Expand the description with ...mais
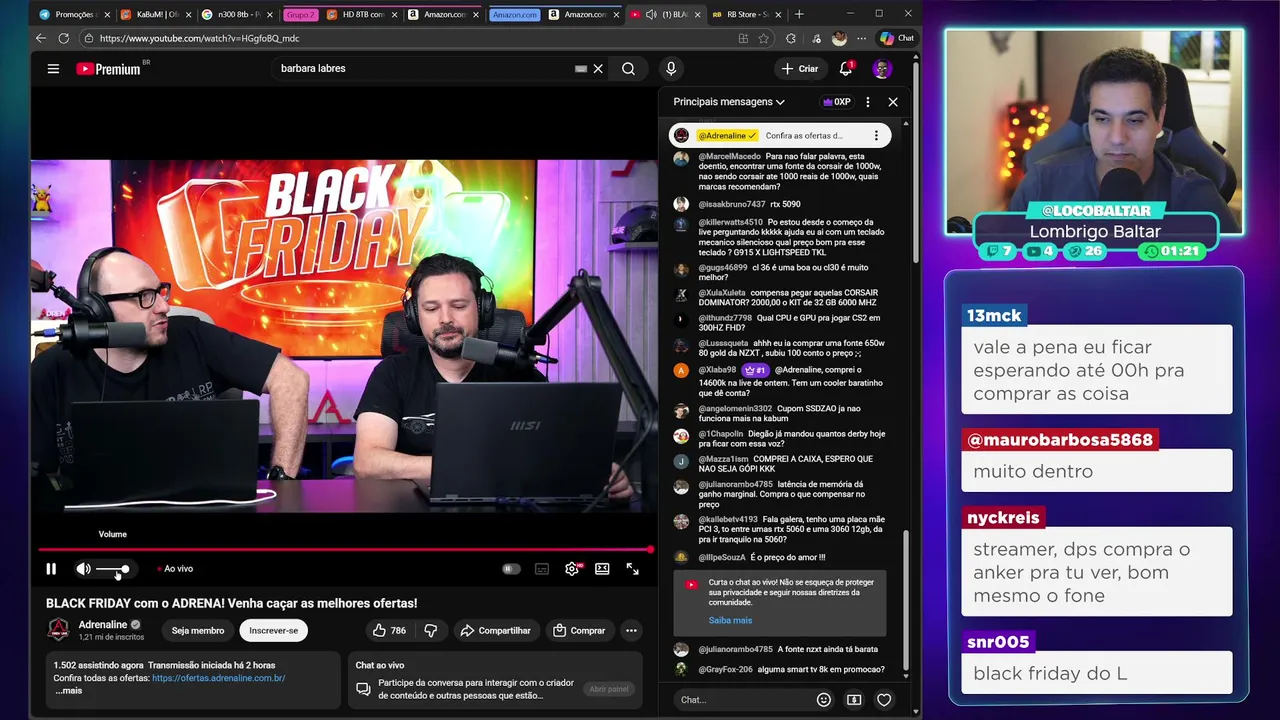Screen dimensions: 1280x720 pyautogui.click(x=68, y=691)
